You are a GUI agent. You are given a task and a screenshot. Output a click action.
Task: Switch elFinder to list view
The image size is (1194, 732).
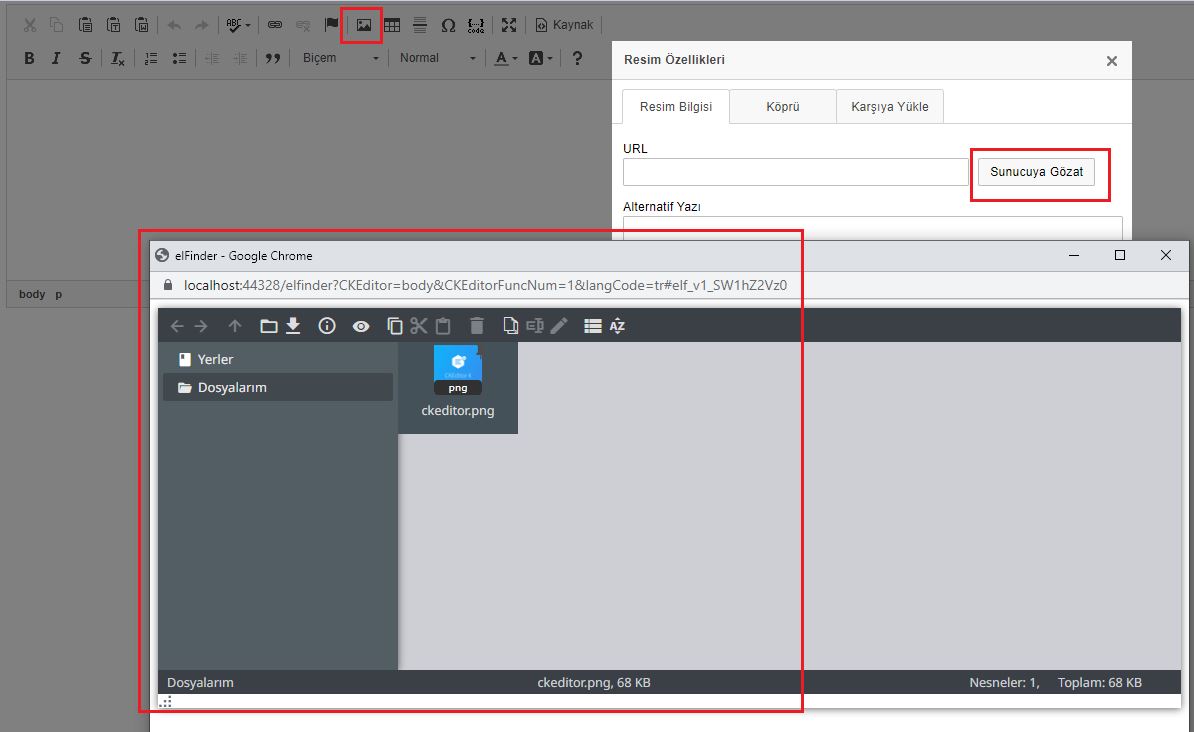[x=592, y=325]
